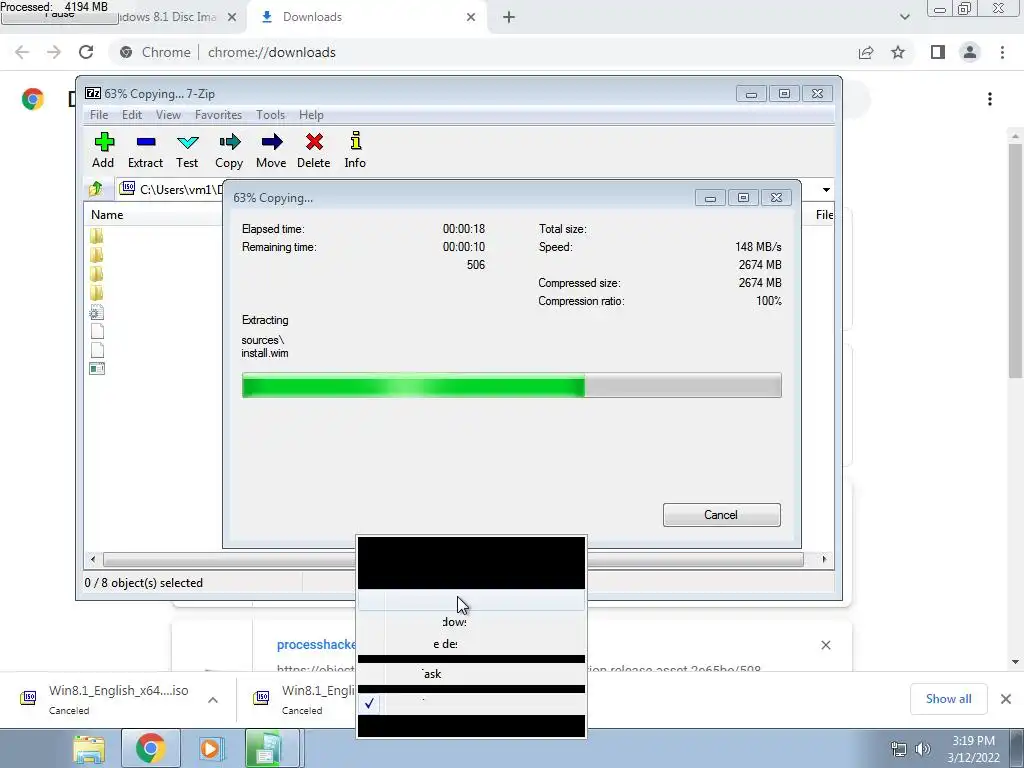This screenshot has height=768, width=1024.
Task: Click the Extract toolbar icon in 7-Zip
Action: [145, 150]
